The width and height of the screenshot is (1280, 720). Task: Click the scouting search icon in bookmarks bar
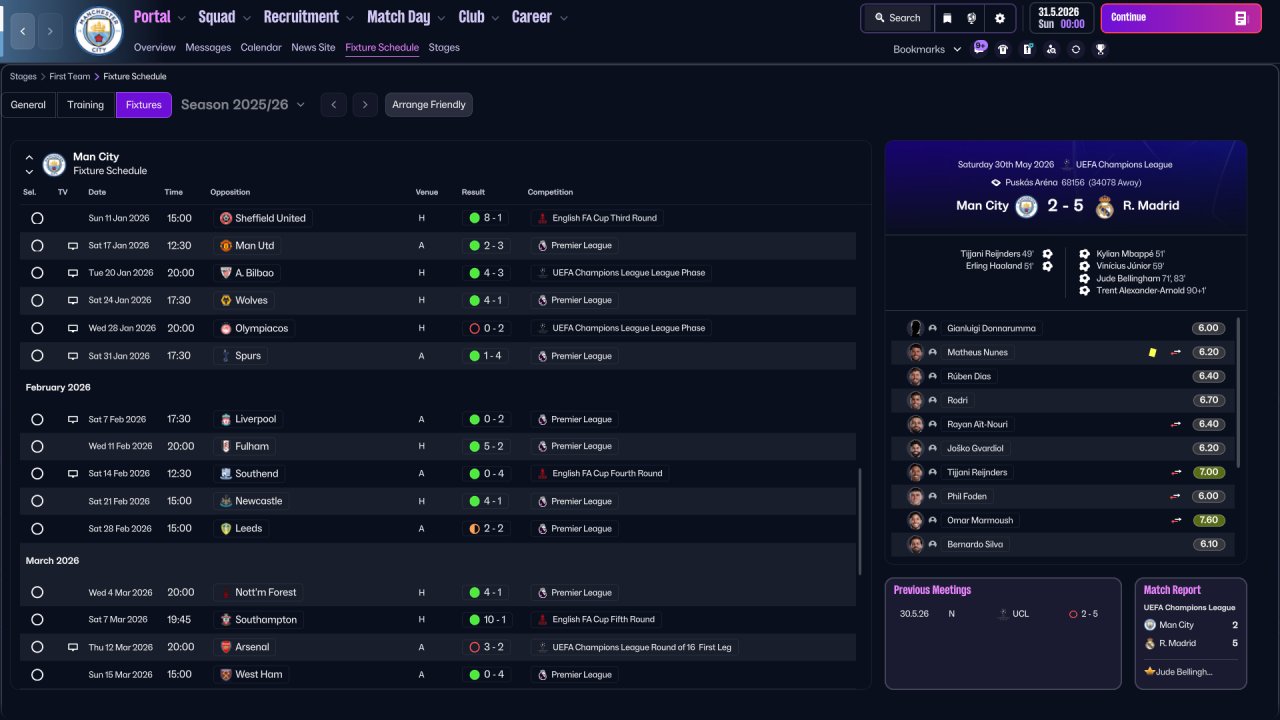(x=1051, y=49)
